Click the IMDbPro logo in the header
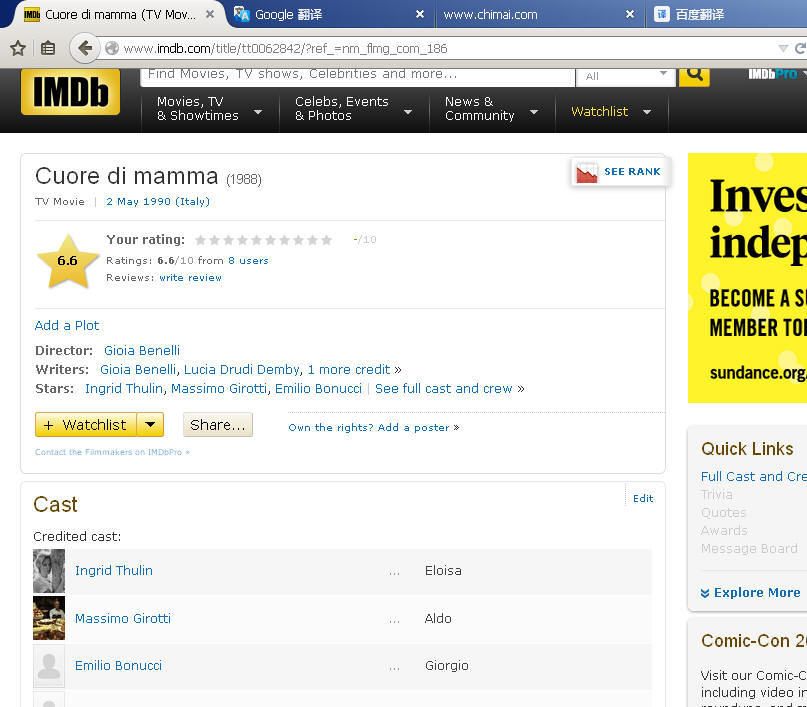 (x=773, y=74)
